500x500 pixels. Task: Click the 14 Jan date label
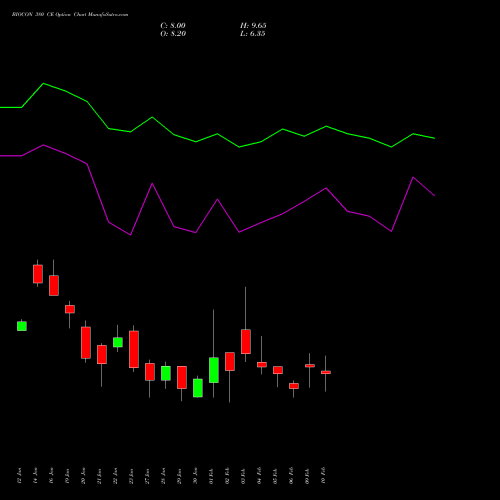tap(35, 476)
